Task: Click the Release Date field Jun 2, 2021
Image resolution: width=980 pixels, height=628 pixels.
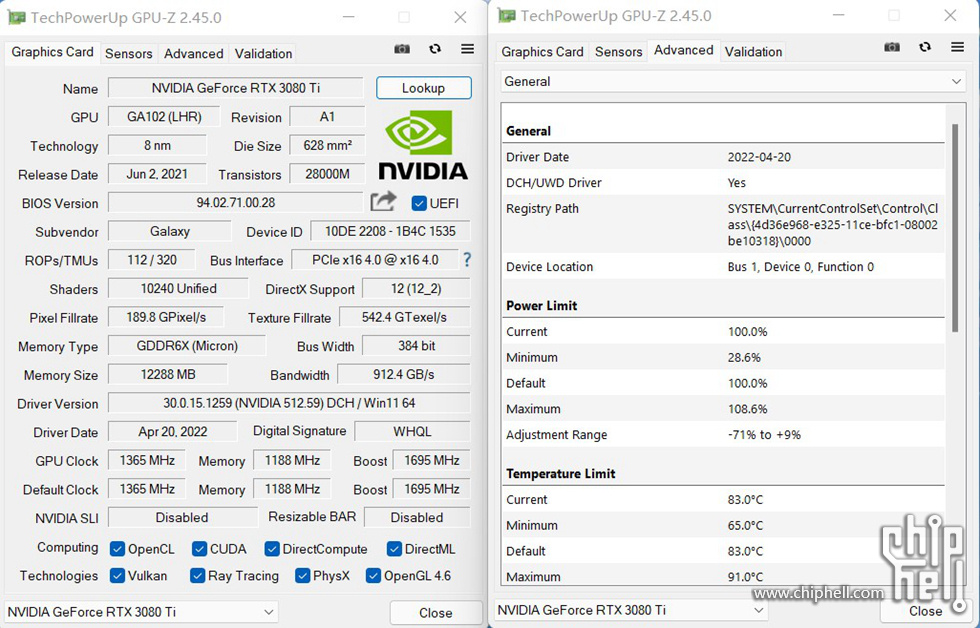Action: coord(157,174)
